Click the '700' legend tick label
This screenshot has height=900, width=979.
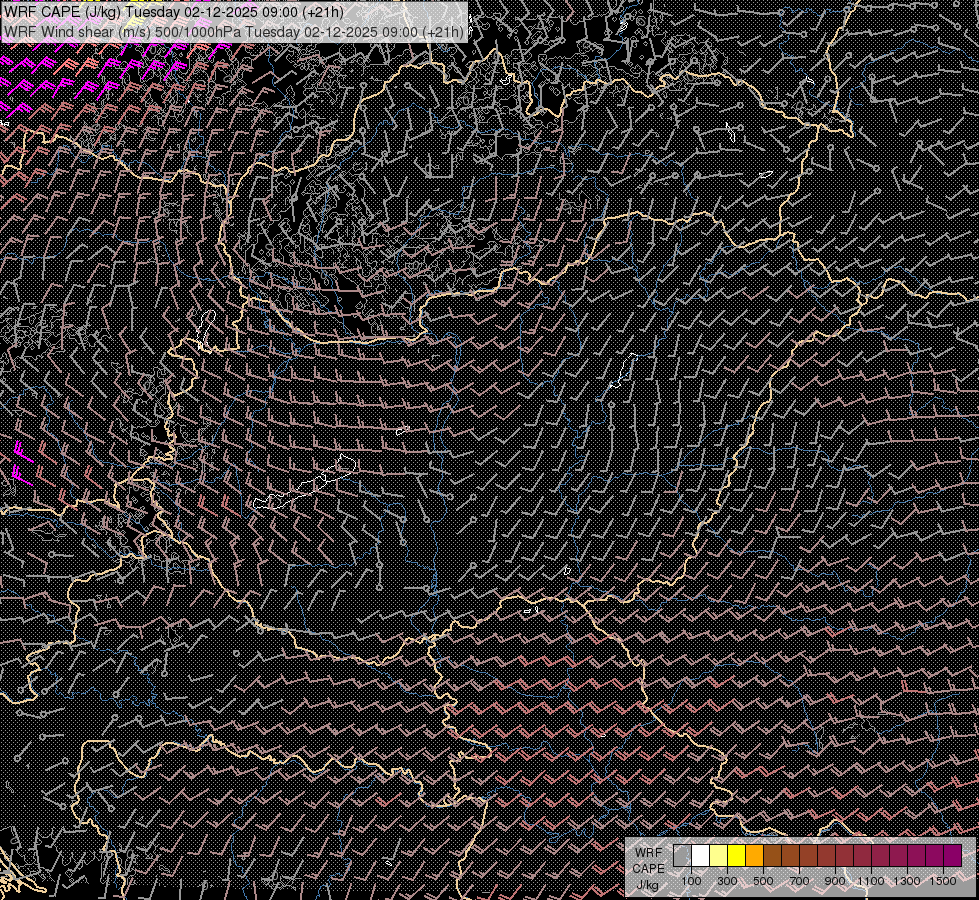click(799, 881)
